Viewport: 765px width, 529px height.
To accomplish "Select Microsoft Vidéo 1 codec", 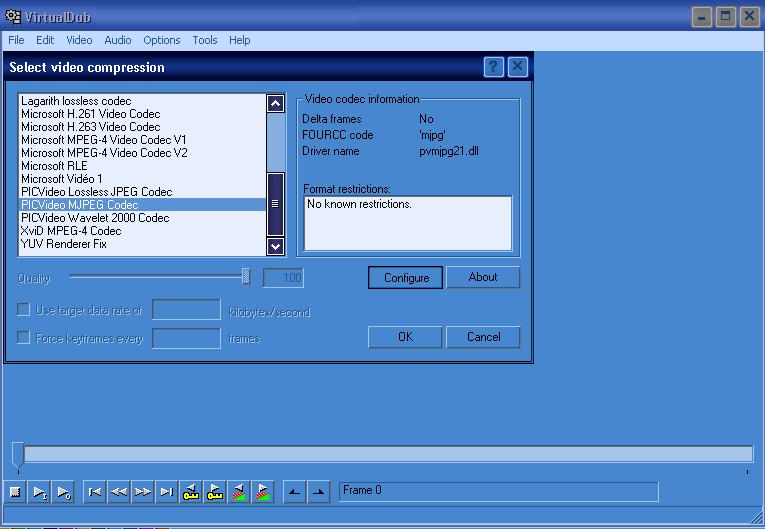I will point(142,179).
